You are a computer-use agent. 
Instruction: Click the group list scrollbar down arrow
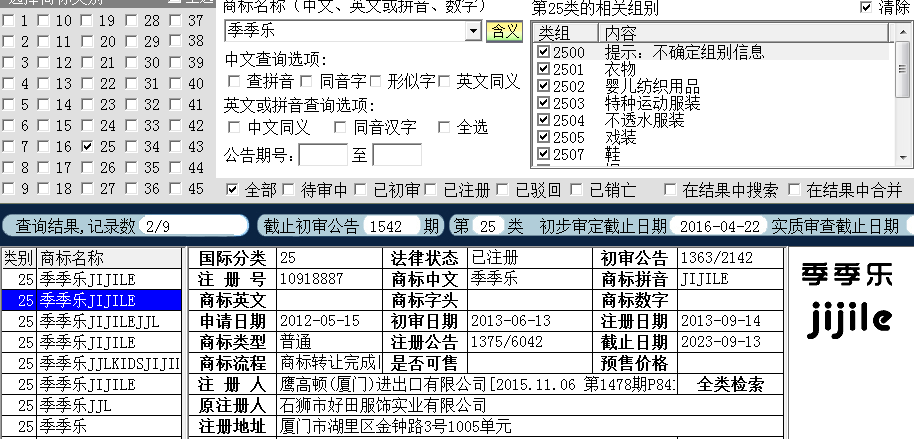(x=903, y=157)
